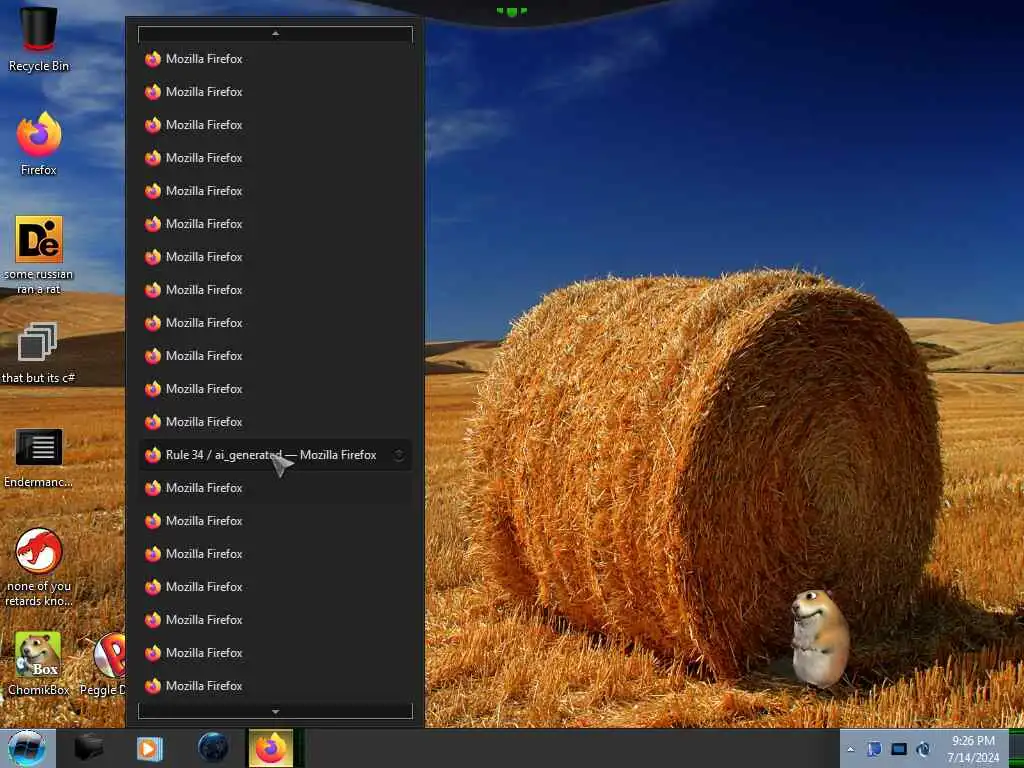This screenshot has width=1024, height=768.
Task: Switch to the 'Rule 34 / ai_generated' Firefox window
Action: pyautogui.click(x=275, y=455)
